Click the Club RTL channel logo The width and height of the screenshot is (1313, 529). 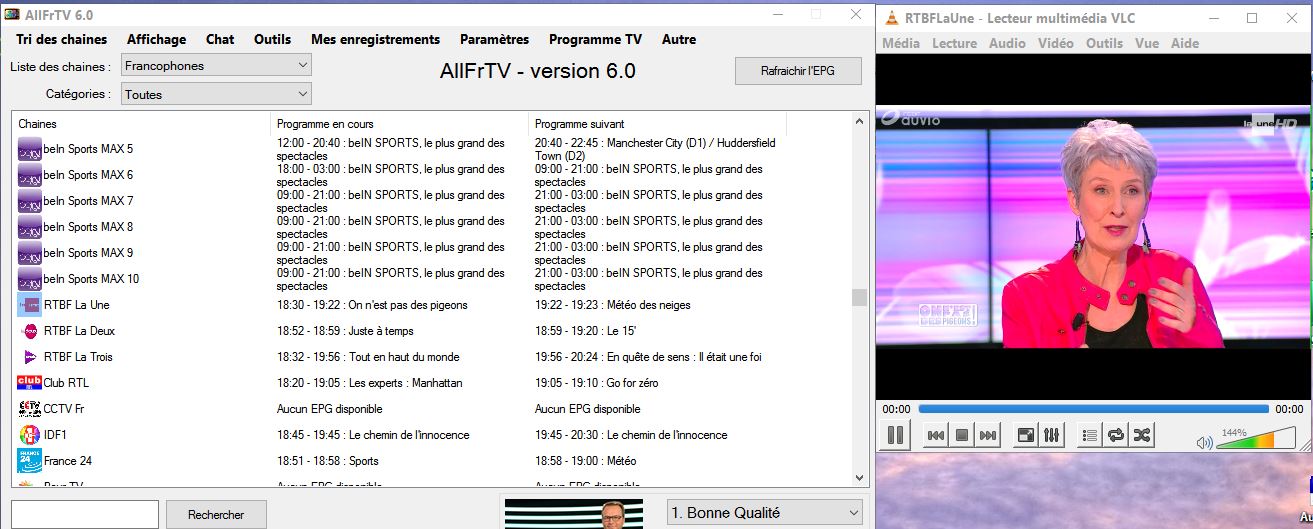(x=29, y=383)
